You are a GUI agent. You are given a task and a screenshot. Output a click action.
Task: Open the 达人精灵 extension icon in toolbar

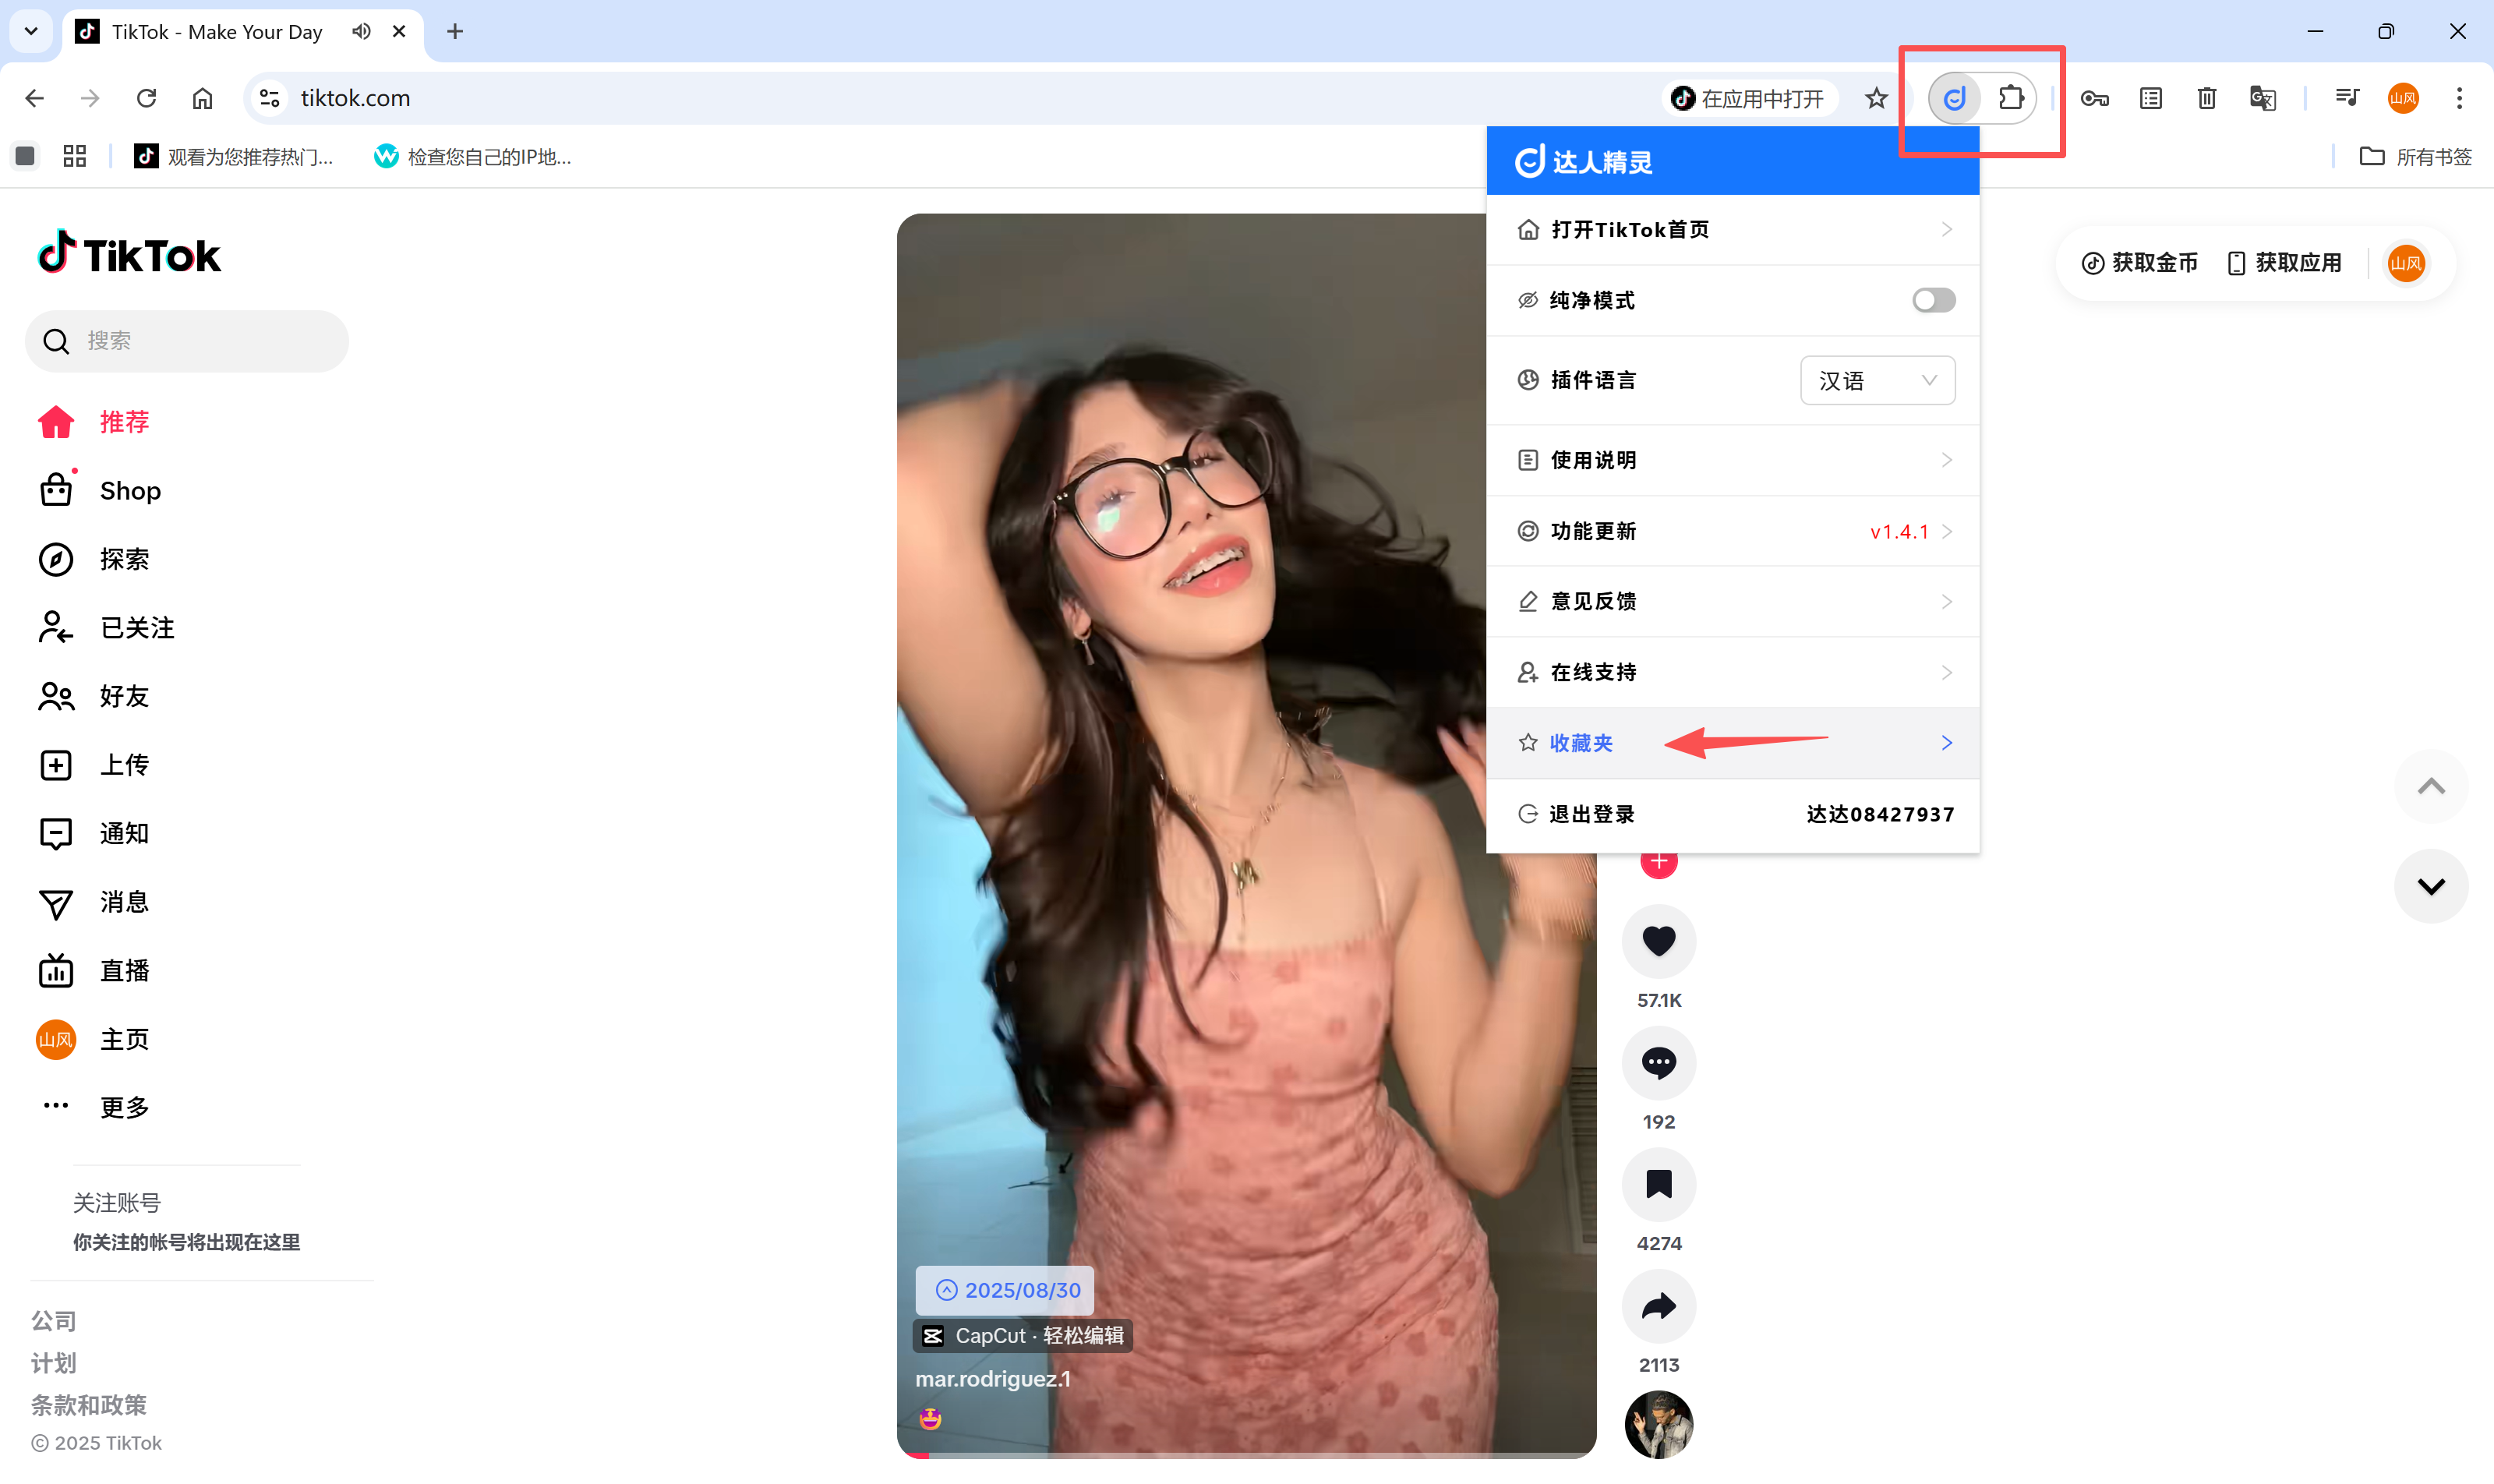coord(1954,98)
